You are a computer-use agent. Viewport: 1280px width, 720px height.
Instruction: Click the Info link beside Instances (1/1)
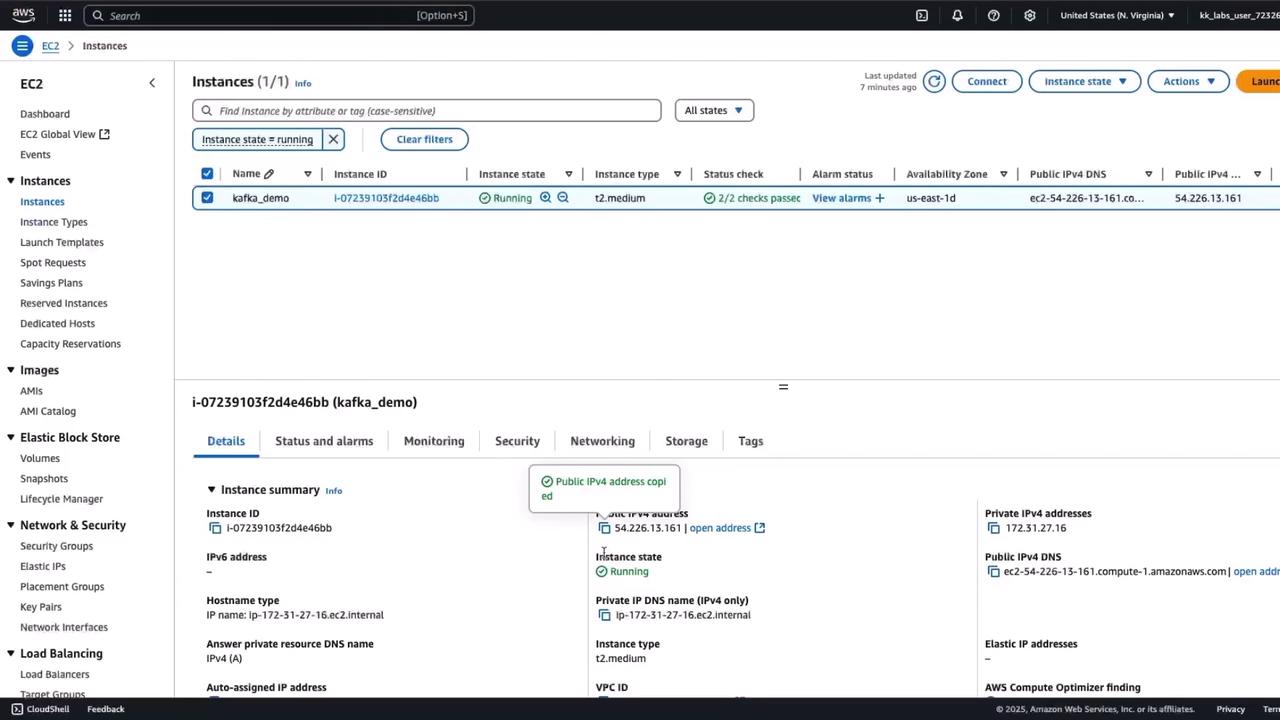[x=303, y=83]
